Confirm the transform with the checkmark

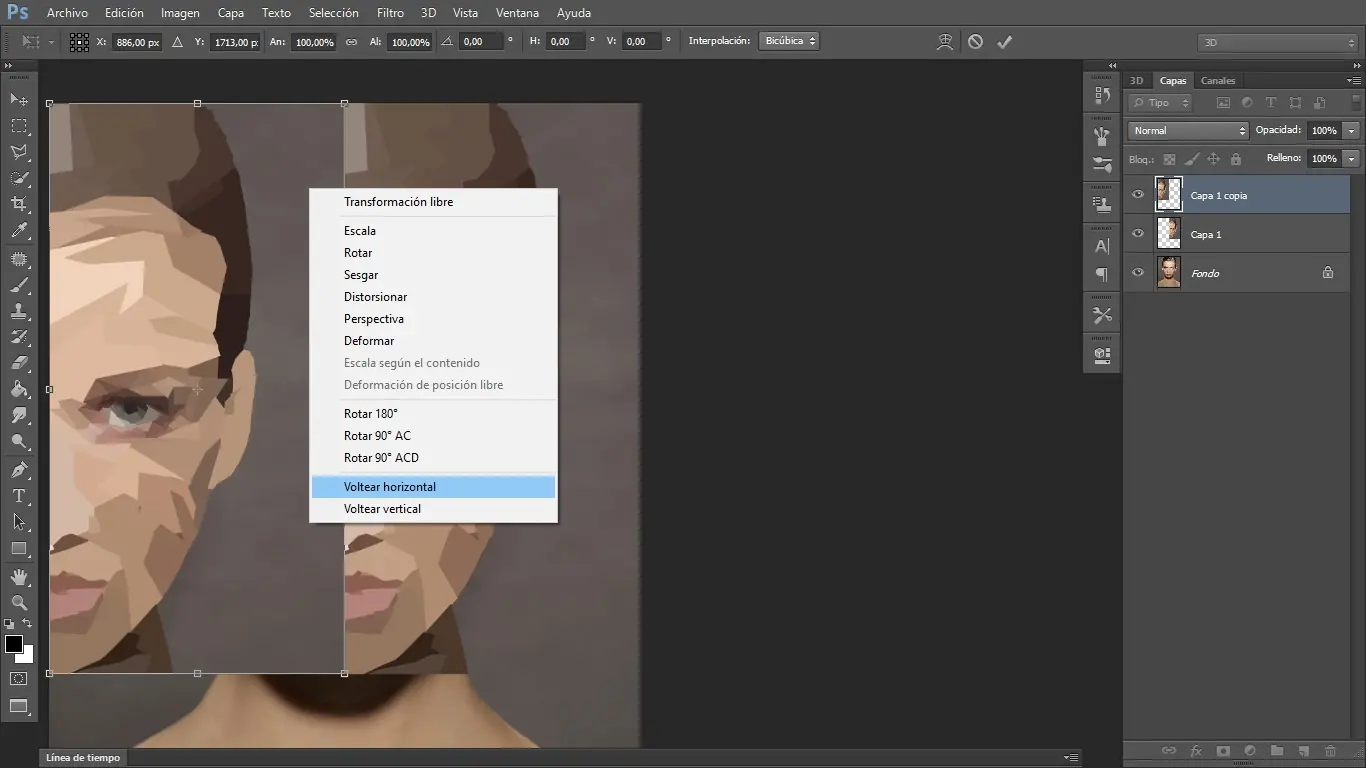pyautogui.click(x=1005, y=41)
